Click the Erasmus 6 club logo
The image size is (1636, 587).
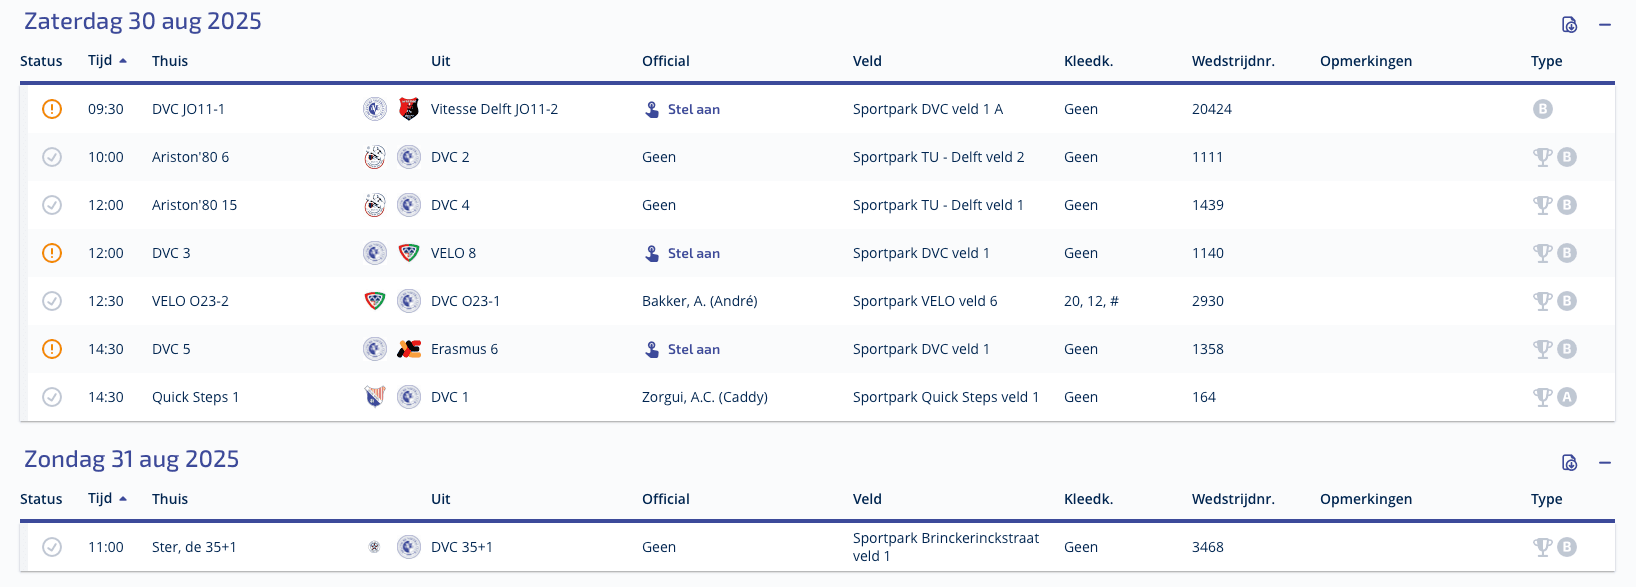point(409,349)
